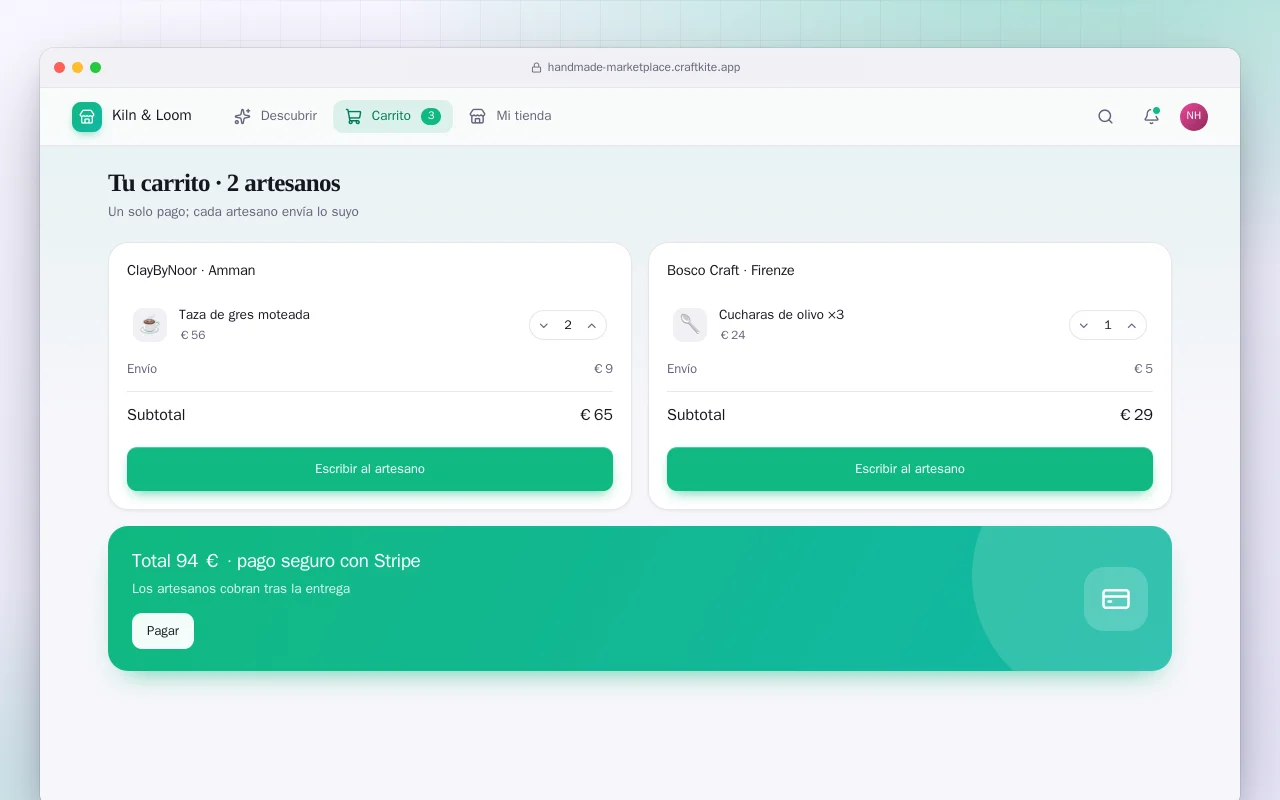
Task: Decrease quantity of Cucharas de olivo ×3
Action: tap(1084, 325)
